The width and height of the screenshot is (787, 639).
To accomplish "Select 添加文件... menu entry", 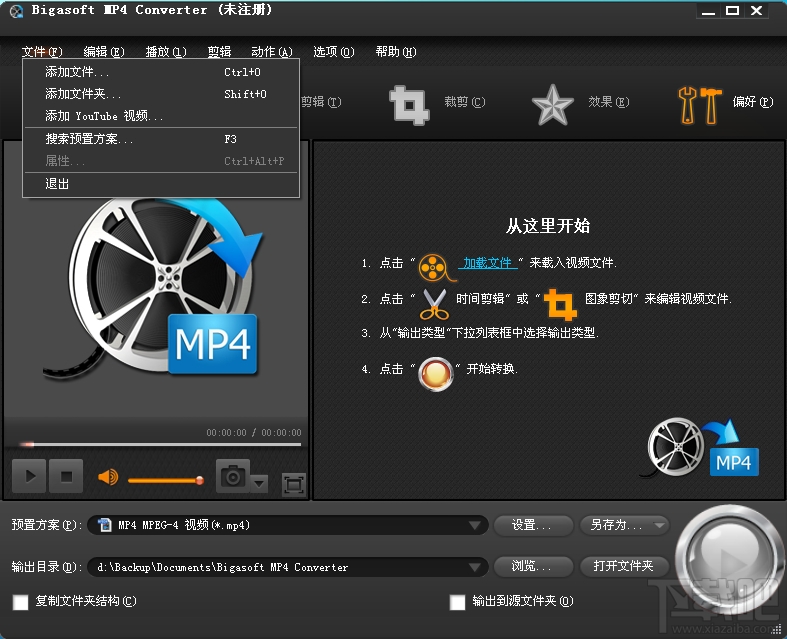I will click(x=161, y=72).
